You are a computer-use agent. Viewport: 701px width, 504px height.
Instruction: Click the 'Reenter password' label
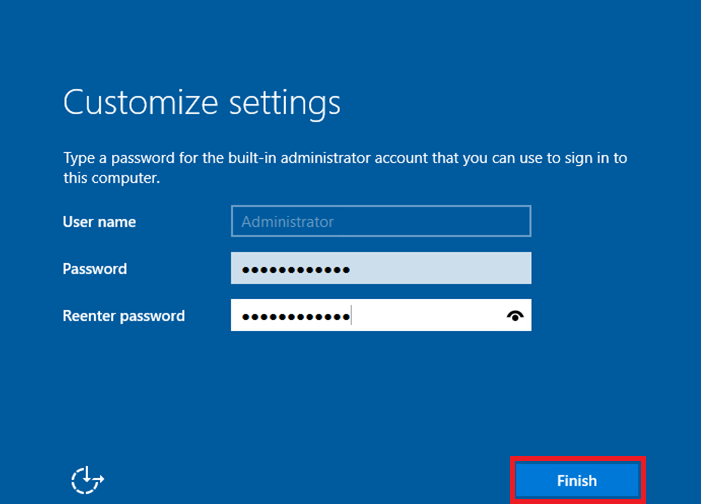tap(123, 316)
